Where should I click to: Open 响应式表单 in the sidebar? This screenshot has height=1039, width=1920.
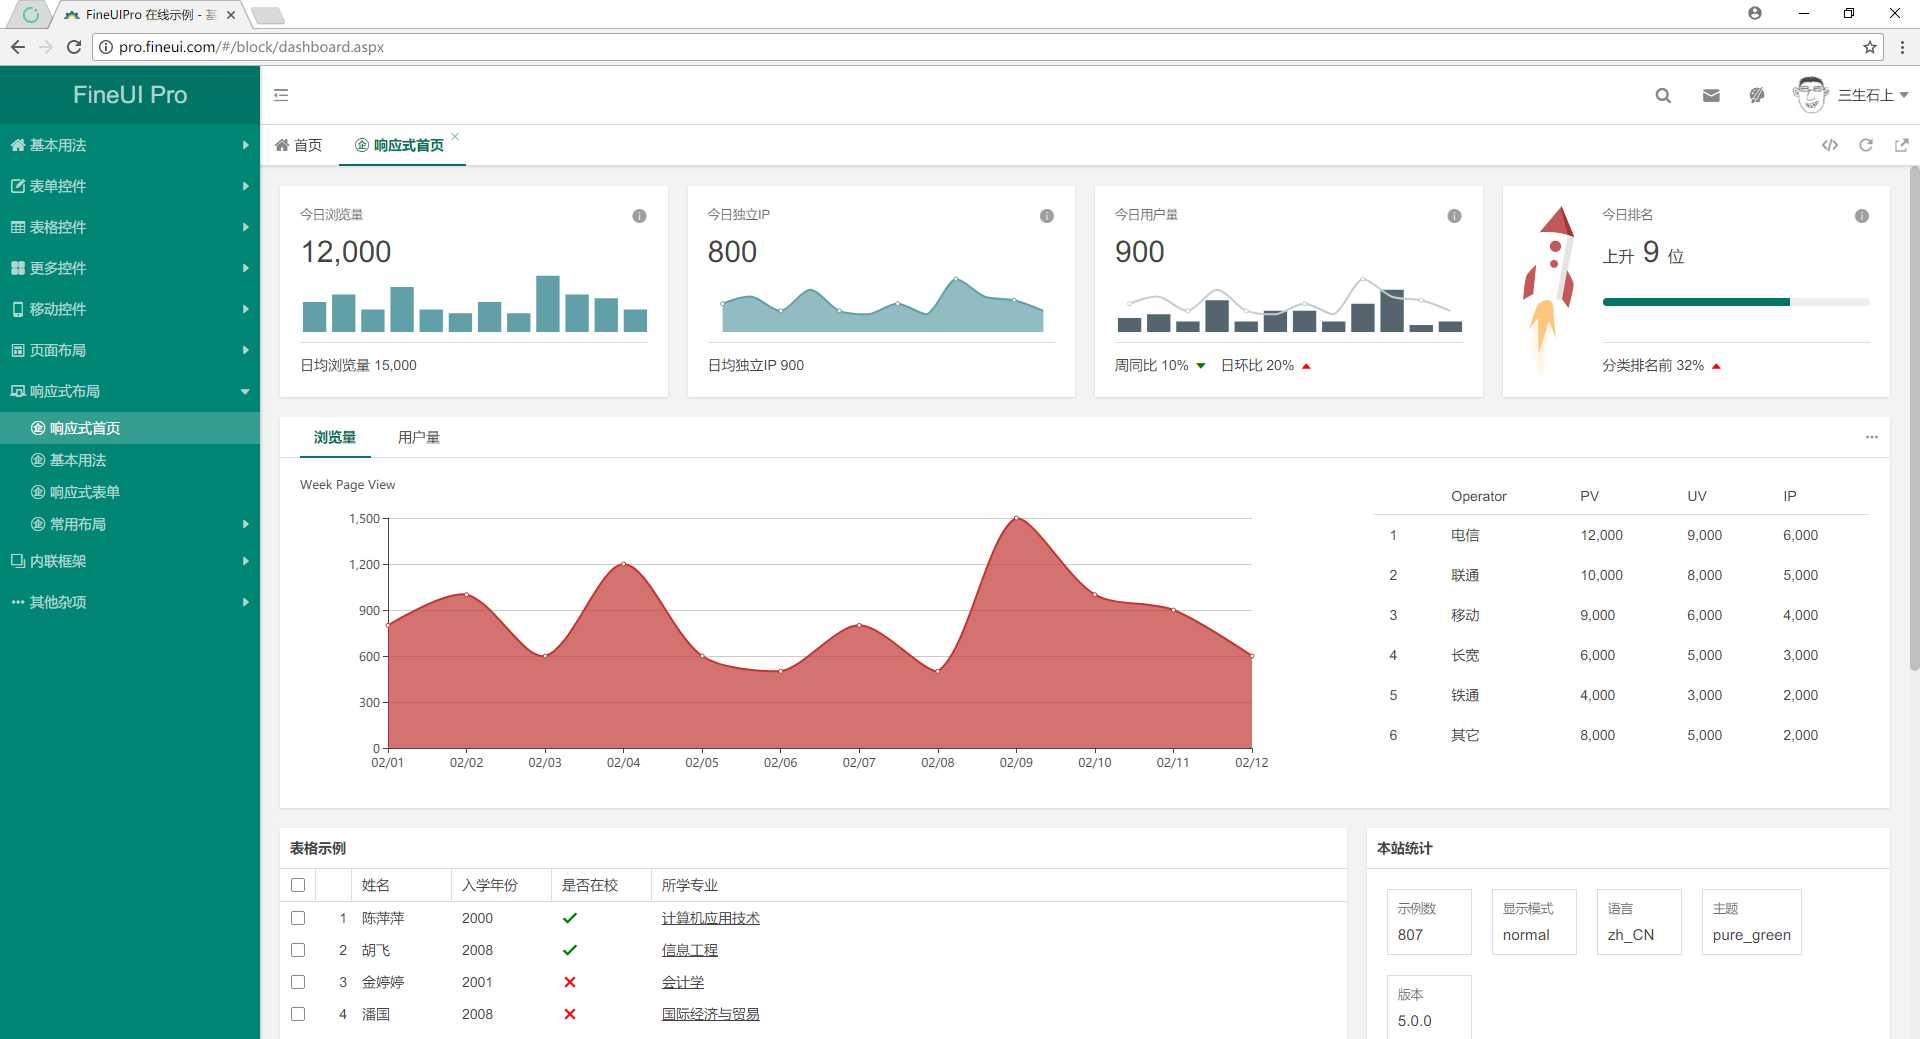coord(130,492)
